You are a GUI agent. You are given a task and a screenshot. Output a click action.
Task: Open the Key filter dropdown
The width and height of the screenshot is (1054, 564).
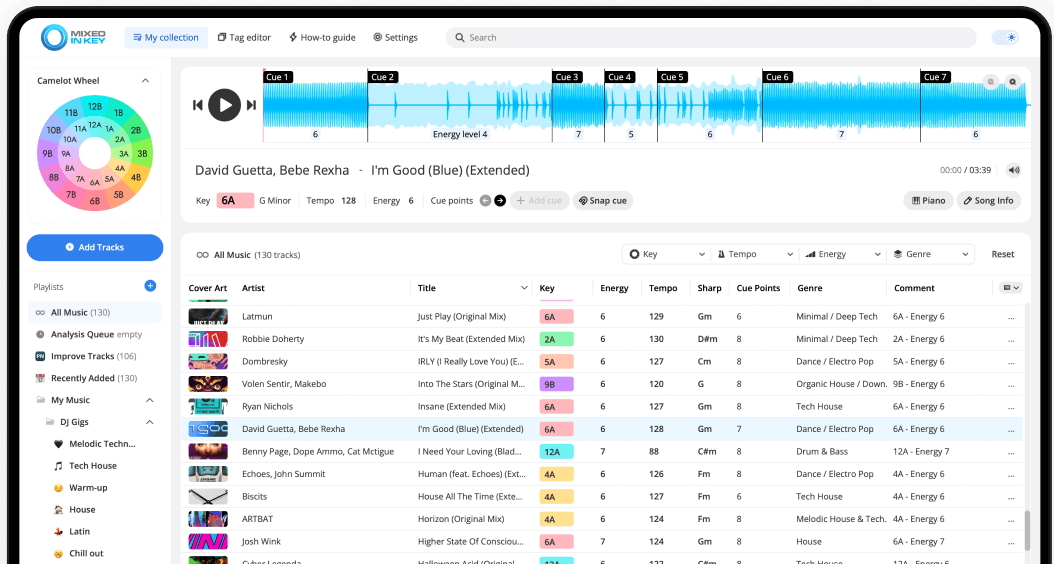click(x=666, y=255)
